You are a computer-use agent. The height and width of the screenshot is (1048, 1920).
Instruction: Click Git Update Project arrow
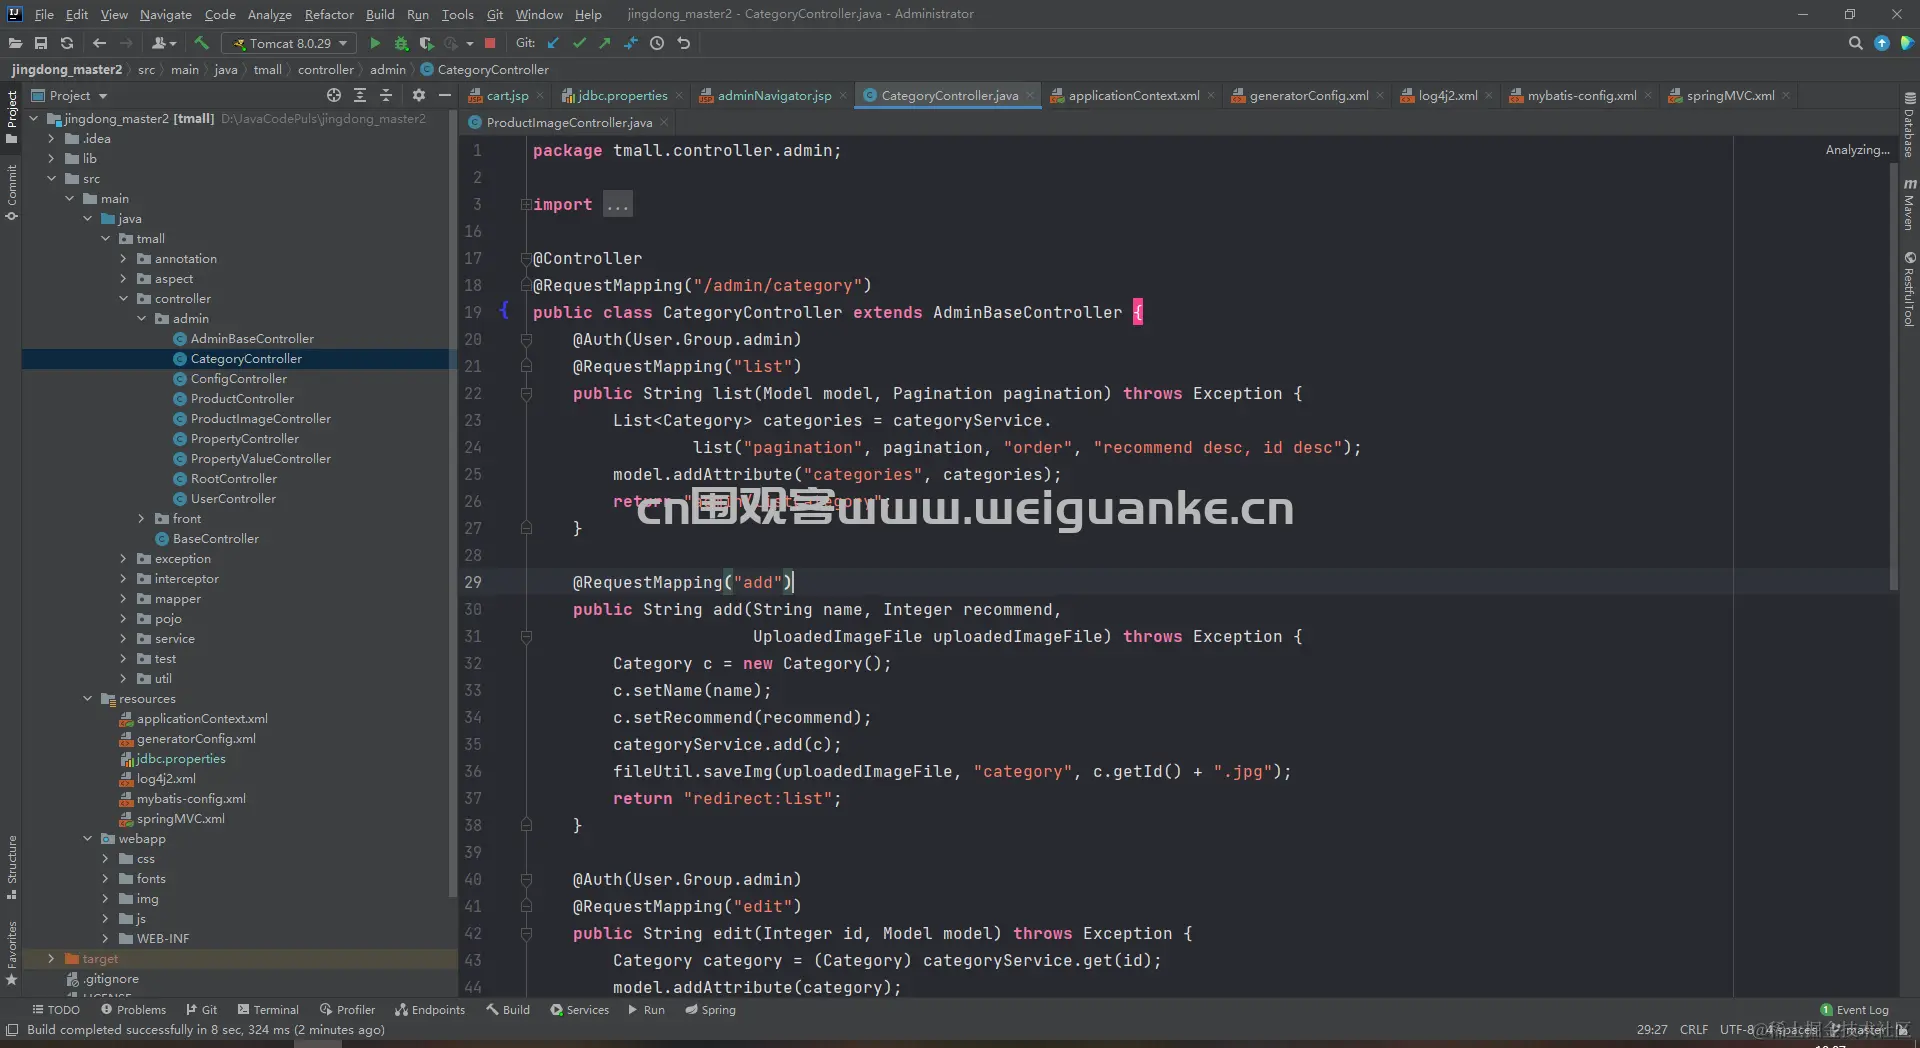click(x=553, y=43)
